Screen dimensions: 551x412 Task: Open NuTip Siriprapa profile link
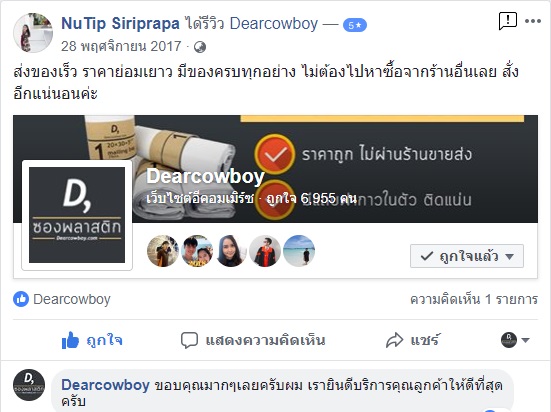[120, 24]
